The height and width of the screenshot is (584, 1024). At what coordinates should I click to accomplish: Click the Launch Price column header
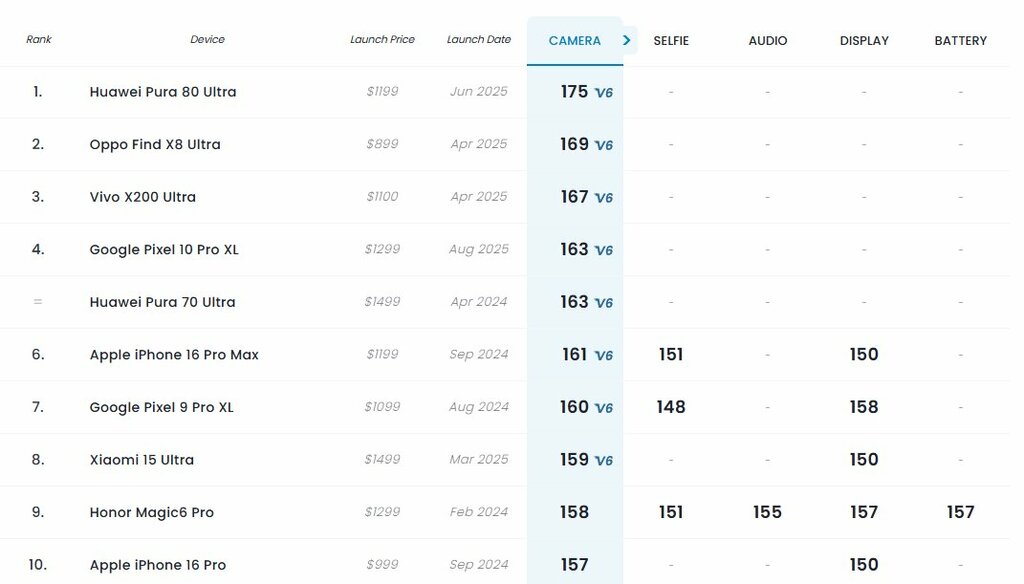382,40
